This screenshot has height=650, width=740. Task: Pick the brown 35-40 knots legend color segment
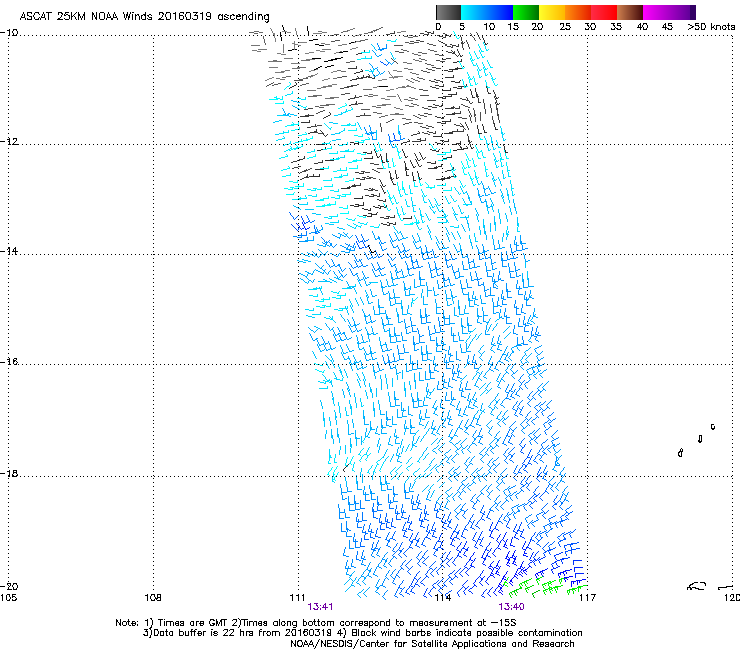coord(630,12)
